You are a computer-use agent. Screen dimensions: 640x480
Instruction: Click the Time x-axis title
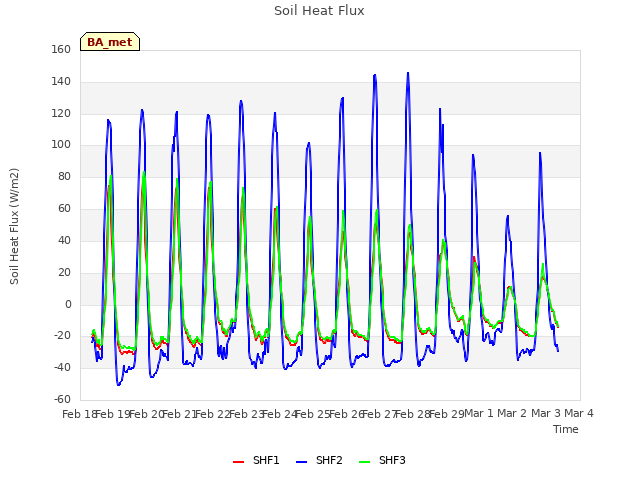[x=566, y=429]
